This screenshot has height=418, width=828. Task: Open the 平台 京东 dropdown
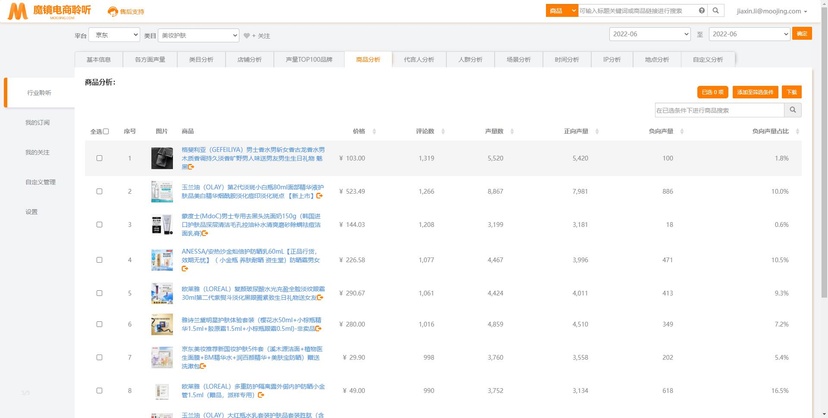tap(114, 35)
